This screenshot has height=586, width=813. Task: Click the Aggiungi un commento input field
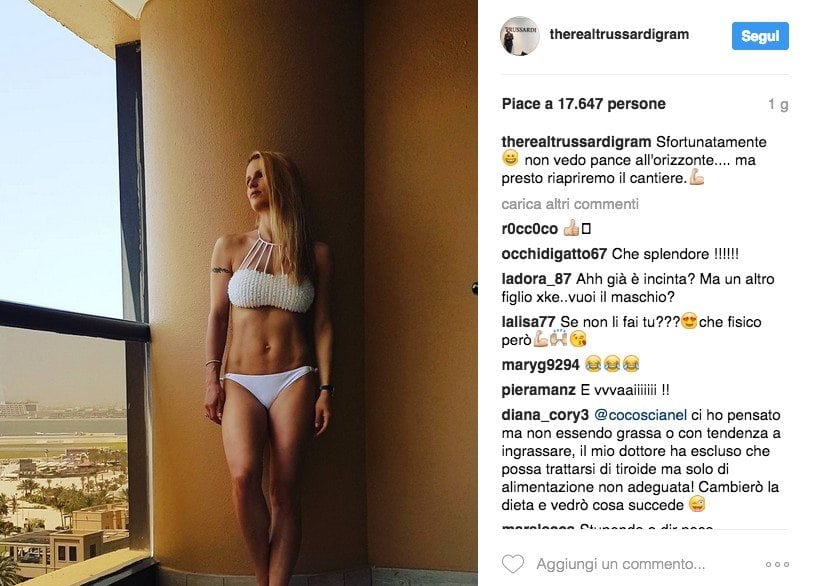tap(621, 564)
